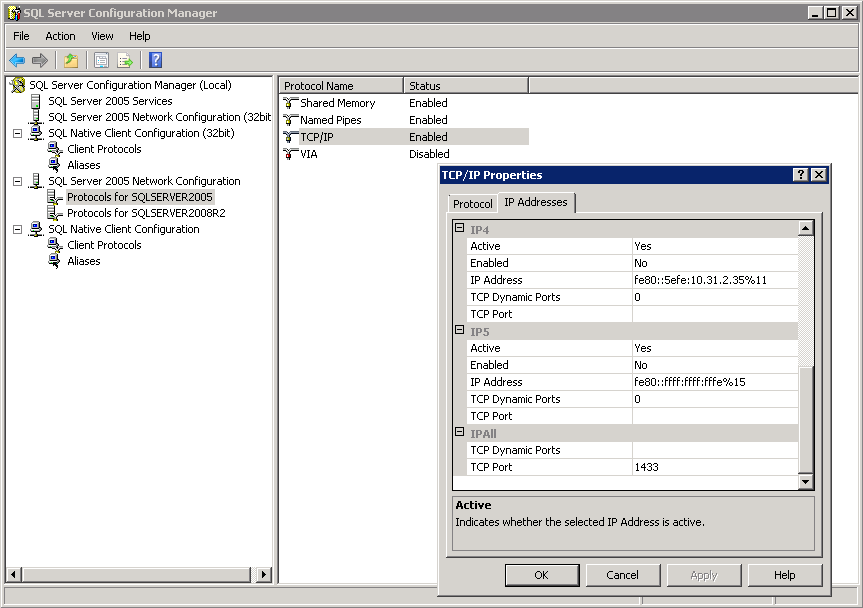Click the 32bit Aliases icon
The image size is (863, 608).
(x=54, y=165)
